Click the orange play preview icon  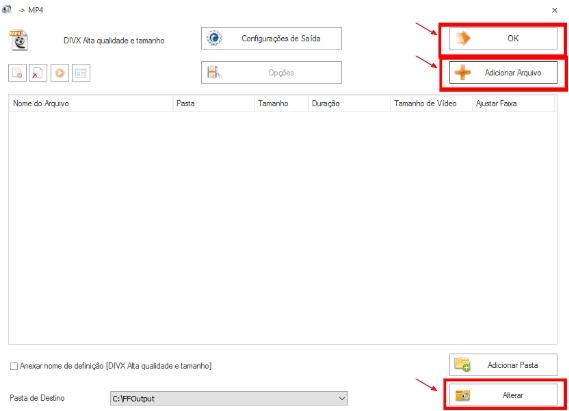tap(60, 73)
